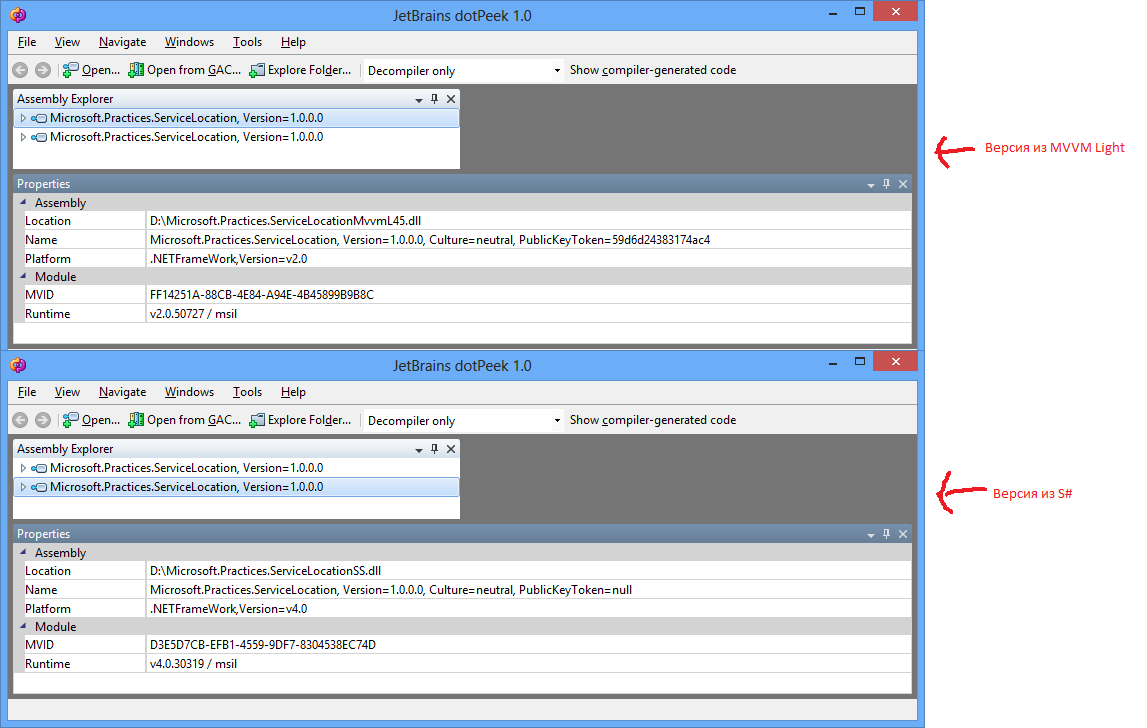Open Navigate menu in top window
Screen dimensions: 1147x728
pyautogui.click(x=122, y=42)
